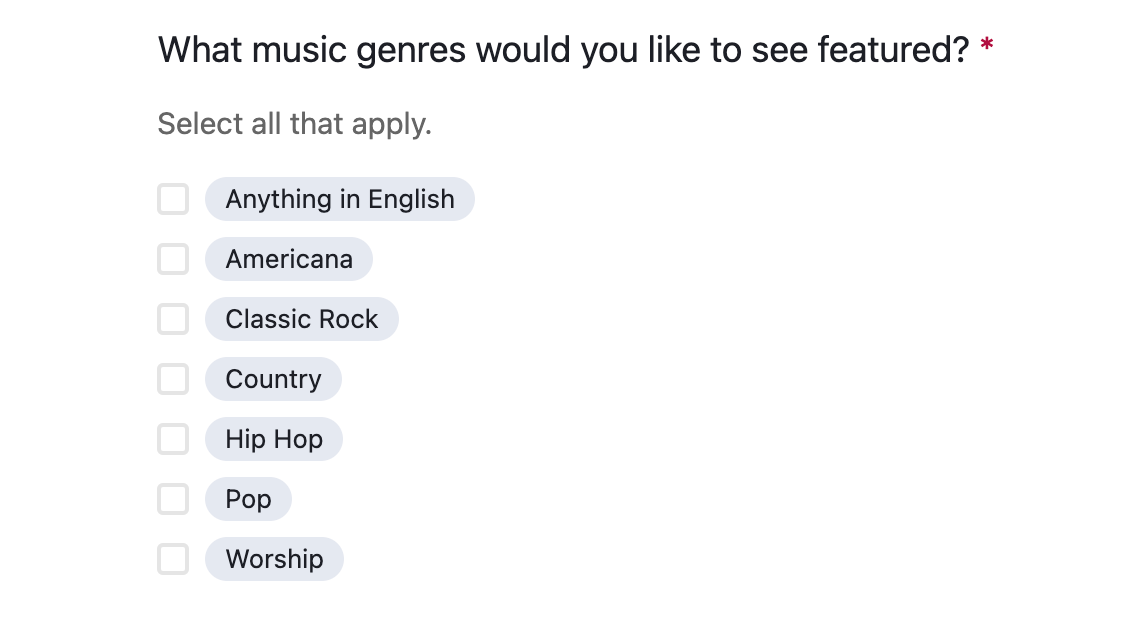Click the Americana label pill
Image resolution: width=1124 pixels, height=624 pixels.
click(x=289, y=259)
